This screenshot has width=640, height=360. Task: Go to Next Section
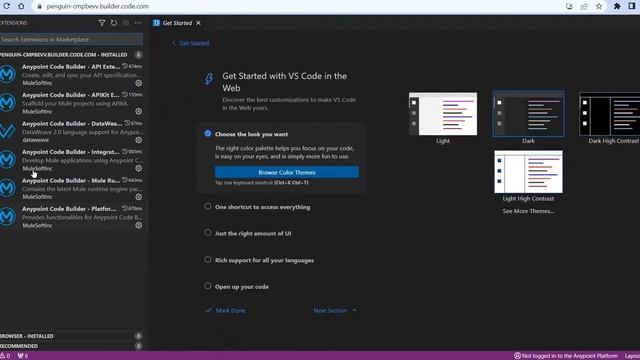pos(330,311)
